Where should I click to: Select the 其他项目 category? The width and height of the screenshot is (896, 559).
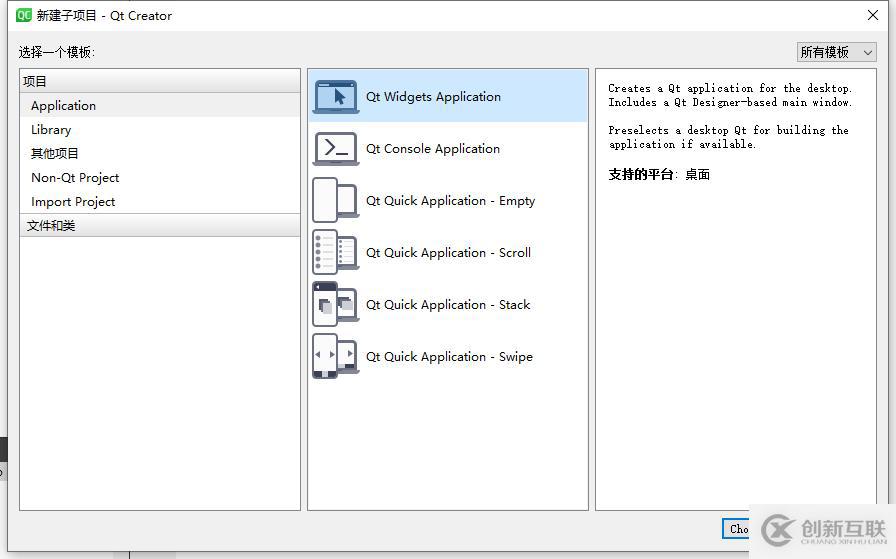click(55, 154)
